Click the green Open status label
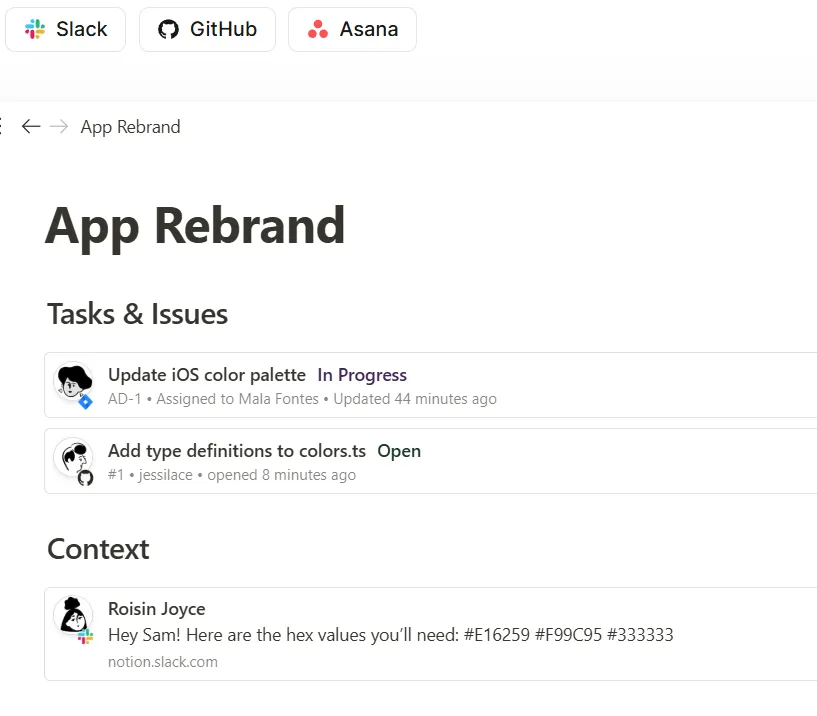This screenshot has height=716, width=817. click(399, 451)
